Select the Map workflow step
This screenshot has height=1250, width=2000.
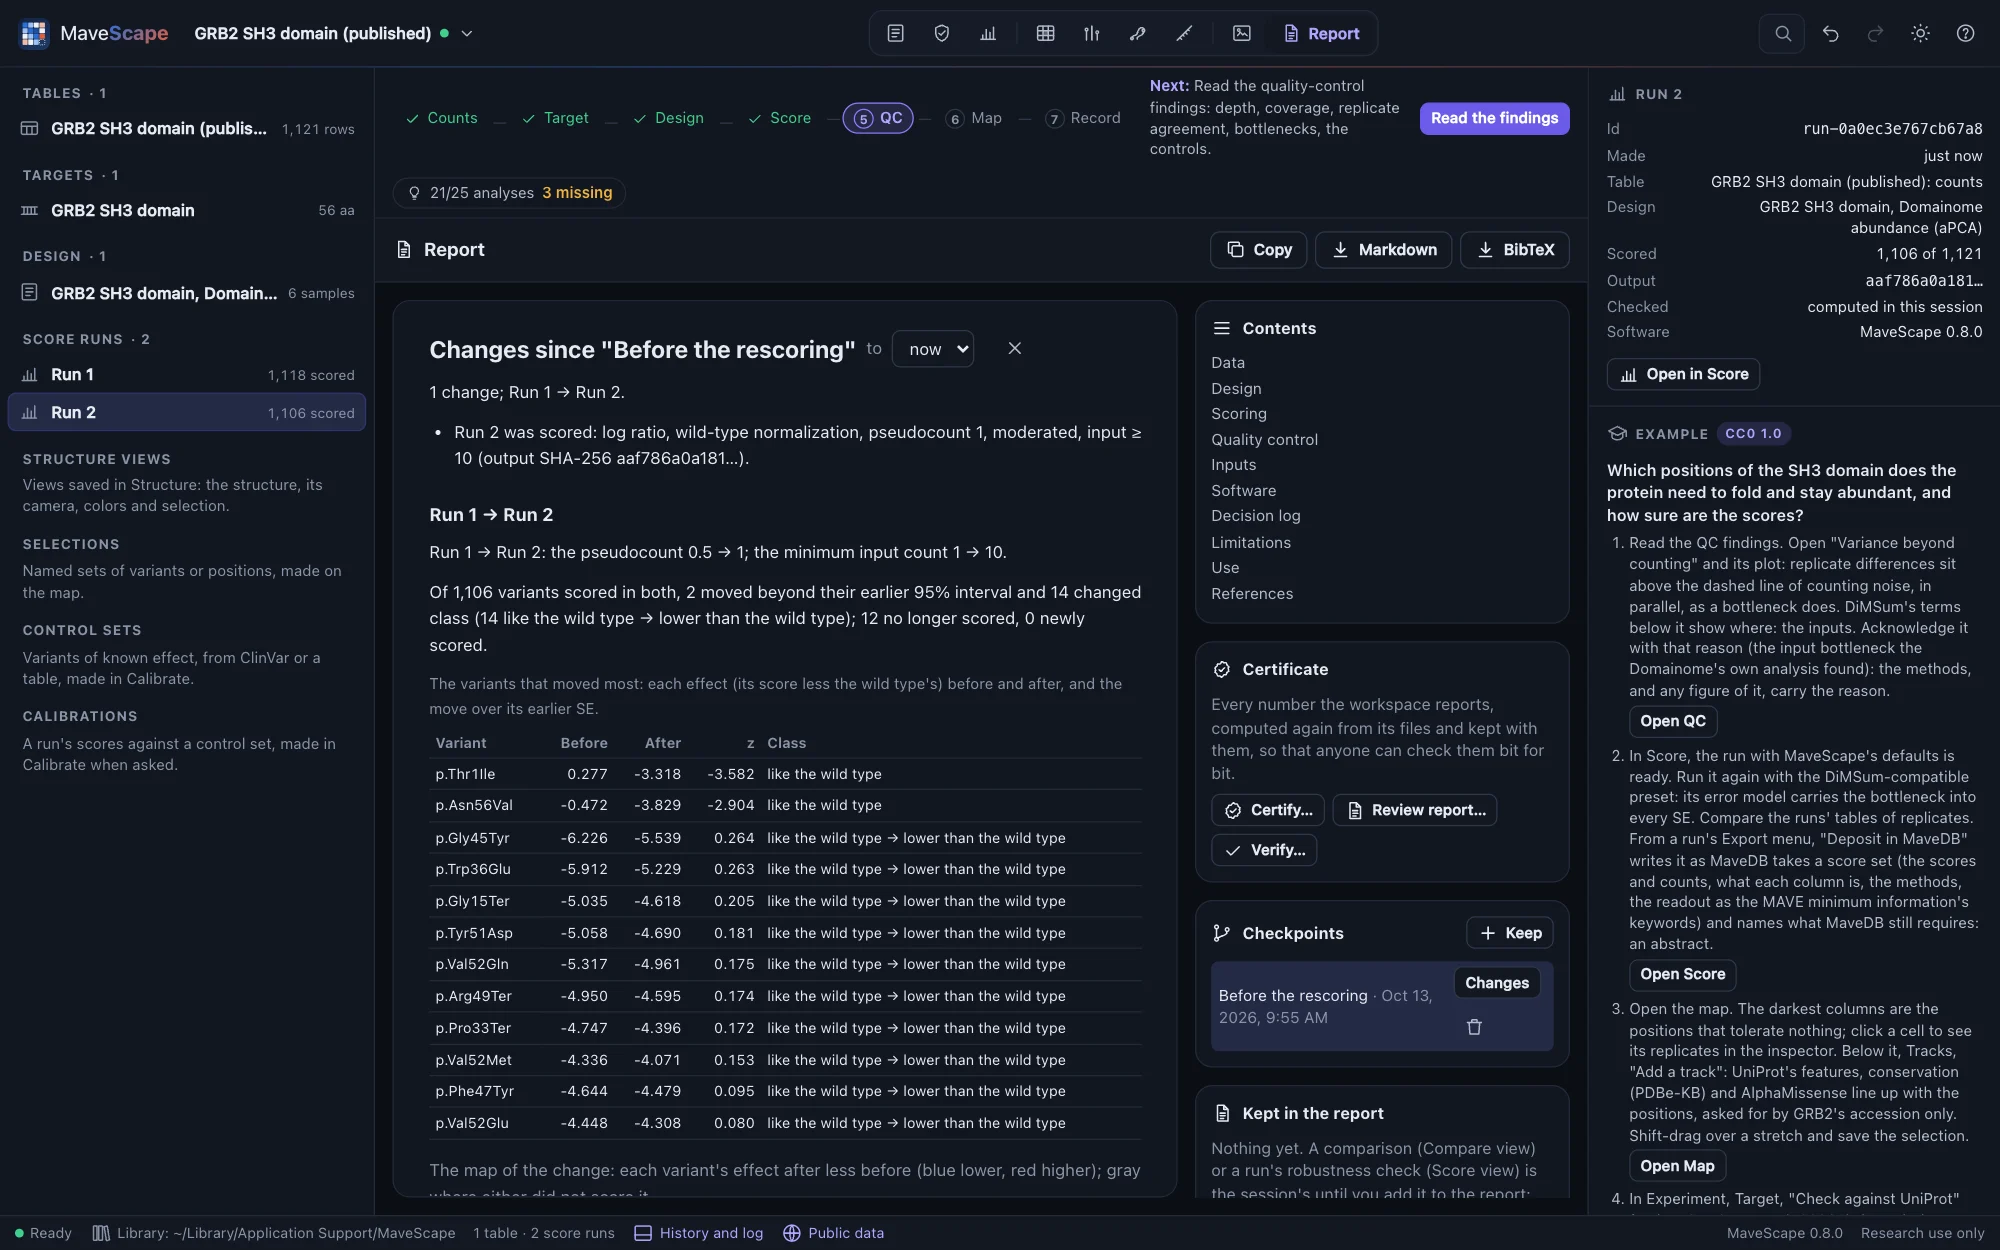pos(973,118)
